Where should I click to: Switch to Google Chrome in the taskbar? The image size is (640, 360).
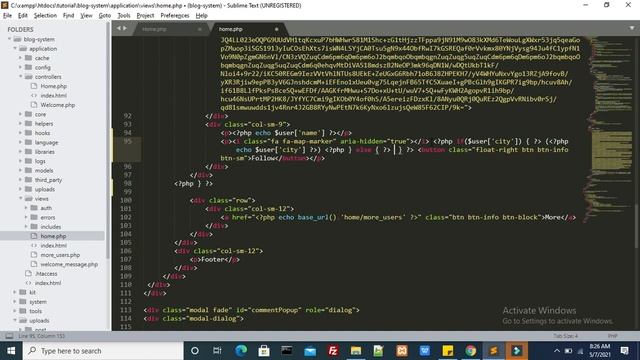[x=471, y=351]
